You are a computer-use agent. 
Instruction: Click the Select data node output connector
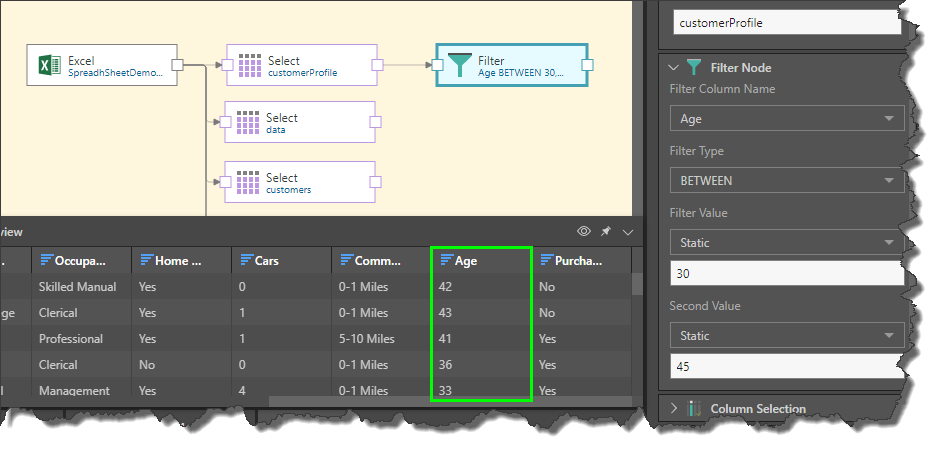[375, 122]
